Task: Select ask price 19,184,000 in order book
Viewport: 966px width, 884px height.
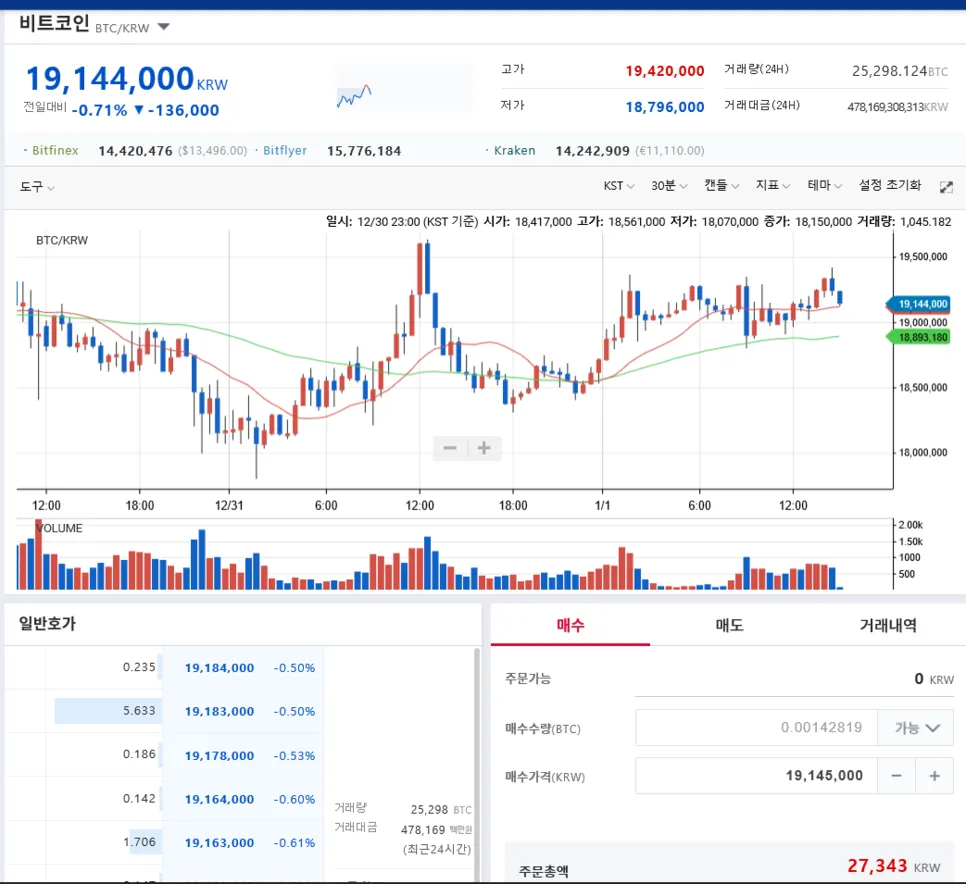Action: (219, 668)
